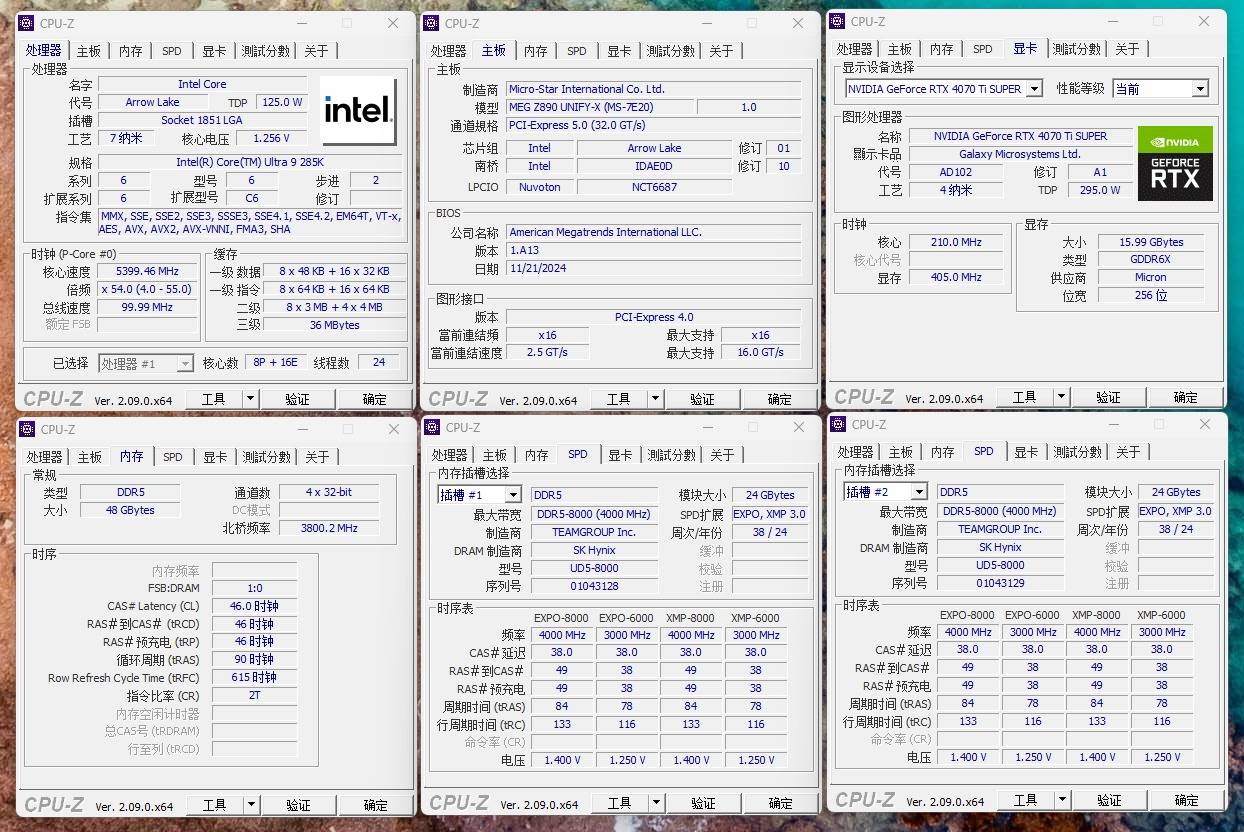Image resolution: width=1244 pixels, height=832 pixels.
Task: Click the CPU-Z title icon in the 48 GBytes memory window
Action: (x=26, y=429)
